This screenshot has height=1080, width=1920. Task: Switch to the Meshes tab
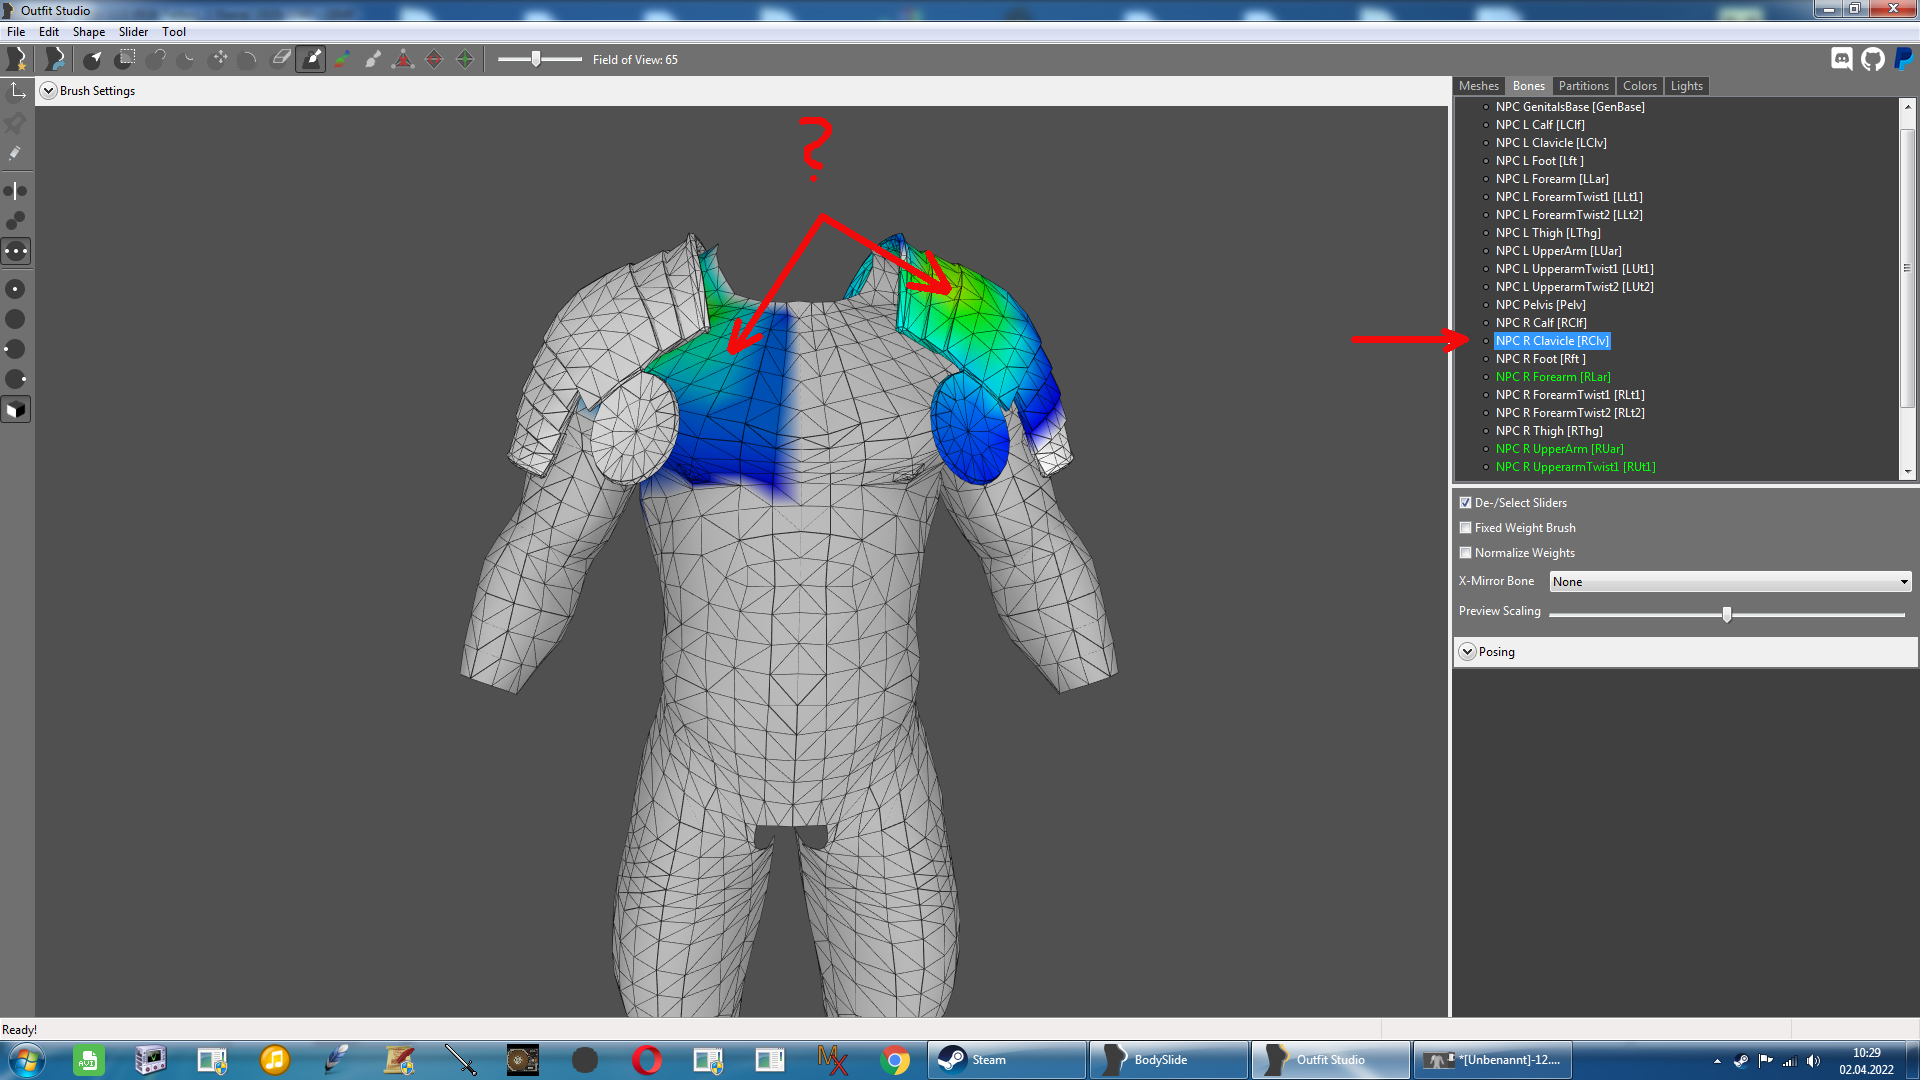tap(1479, 86)
